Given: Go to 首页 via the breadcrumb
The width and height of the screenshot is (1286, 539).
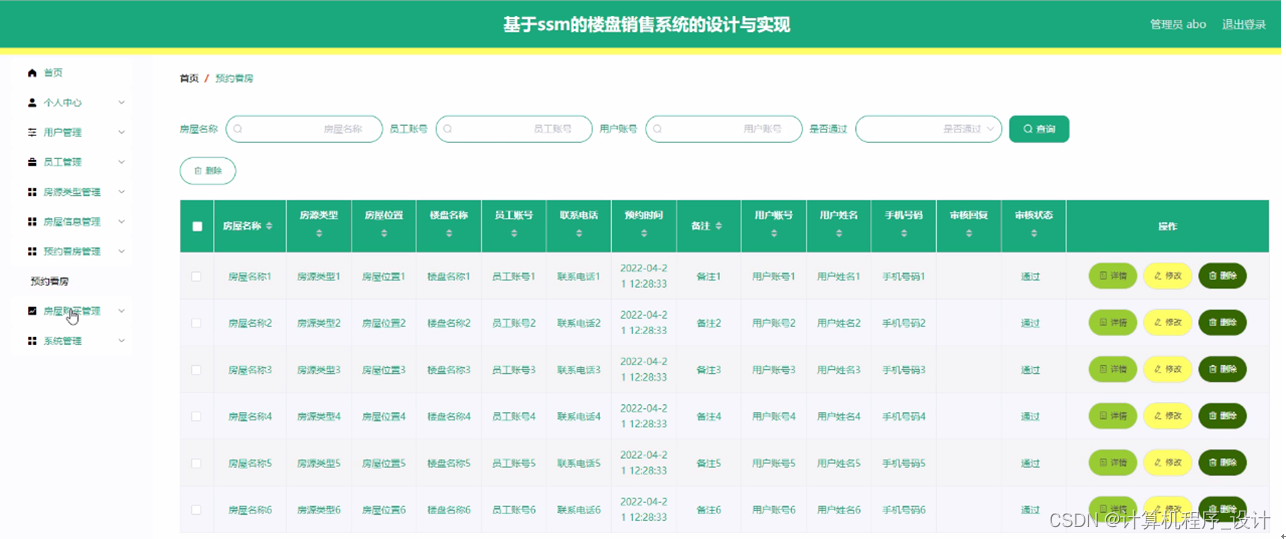Looking at the screenshot, I should [189, 78].
